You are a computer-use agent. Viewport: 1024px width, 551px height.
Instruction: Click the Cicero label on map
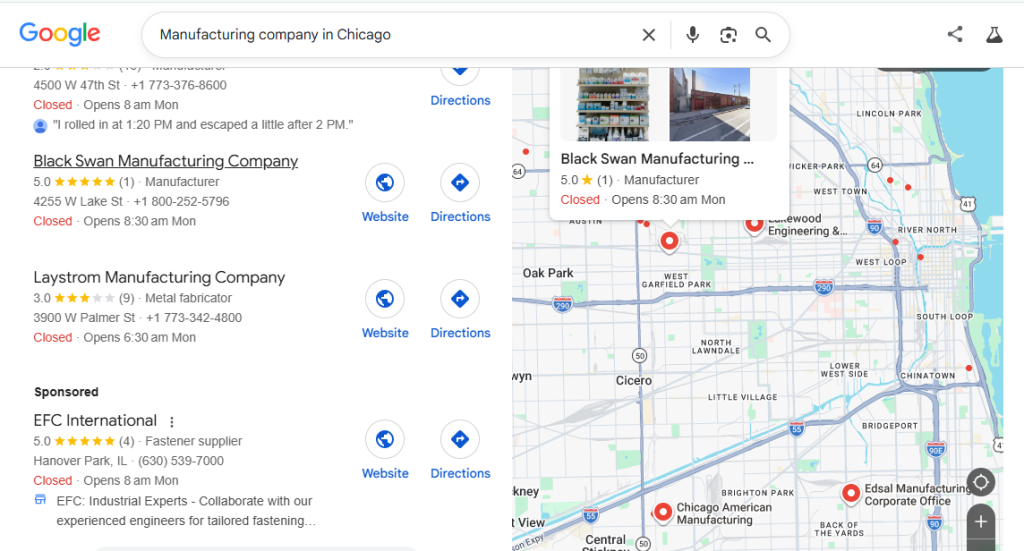633,380
